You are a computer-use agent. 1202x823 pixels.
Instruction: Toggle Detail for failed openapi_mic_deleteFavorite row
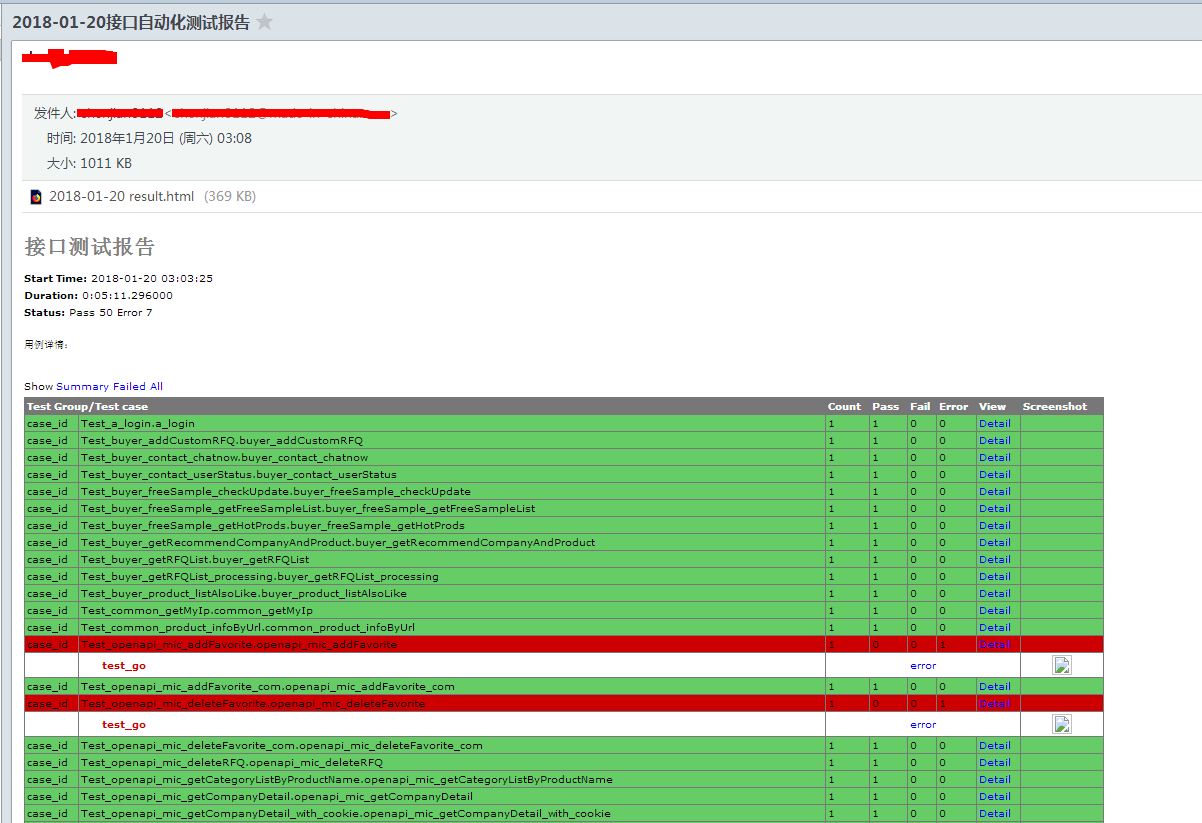tap(994, 704)
